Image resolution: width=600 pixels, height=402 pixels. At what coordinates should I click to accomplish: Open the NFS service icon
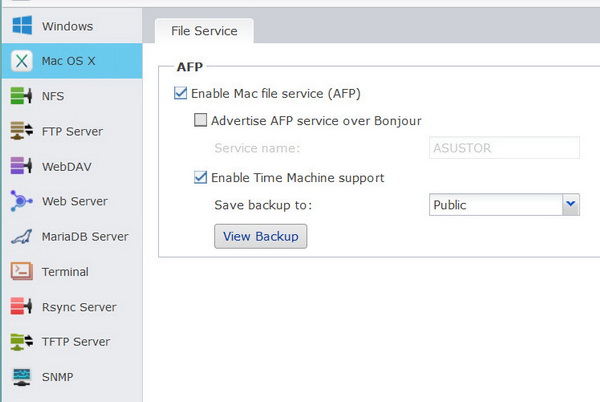(x=22, y=96)
